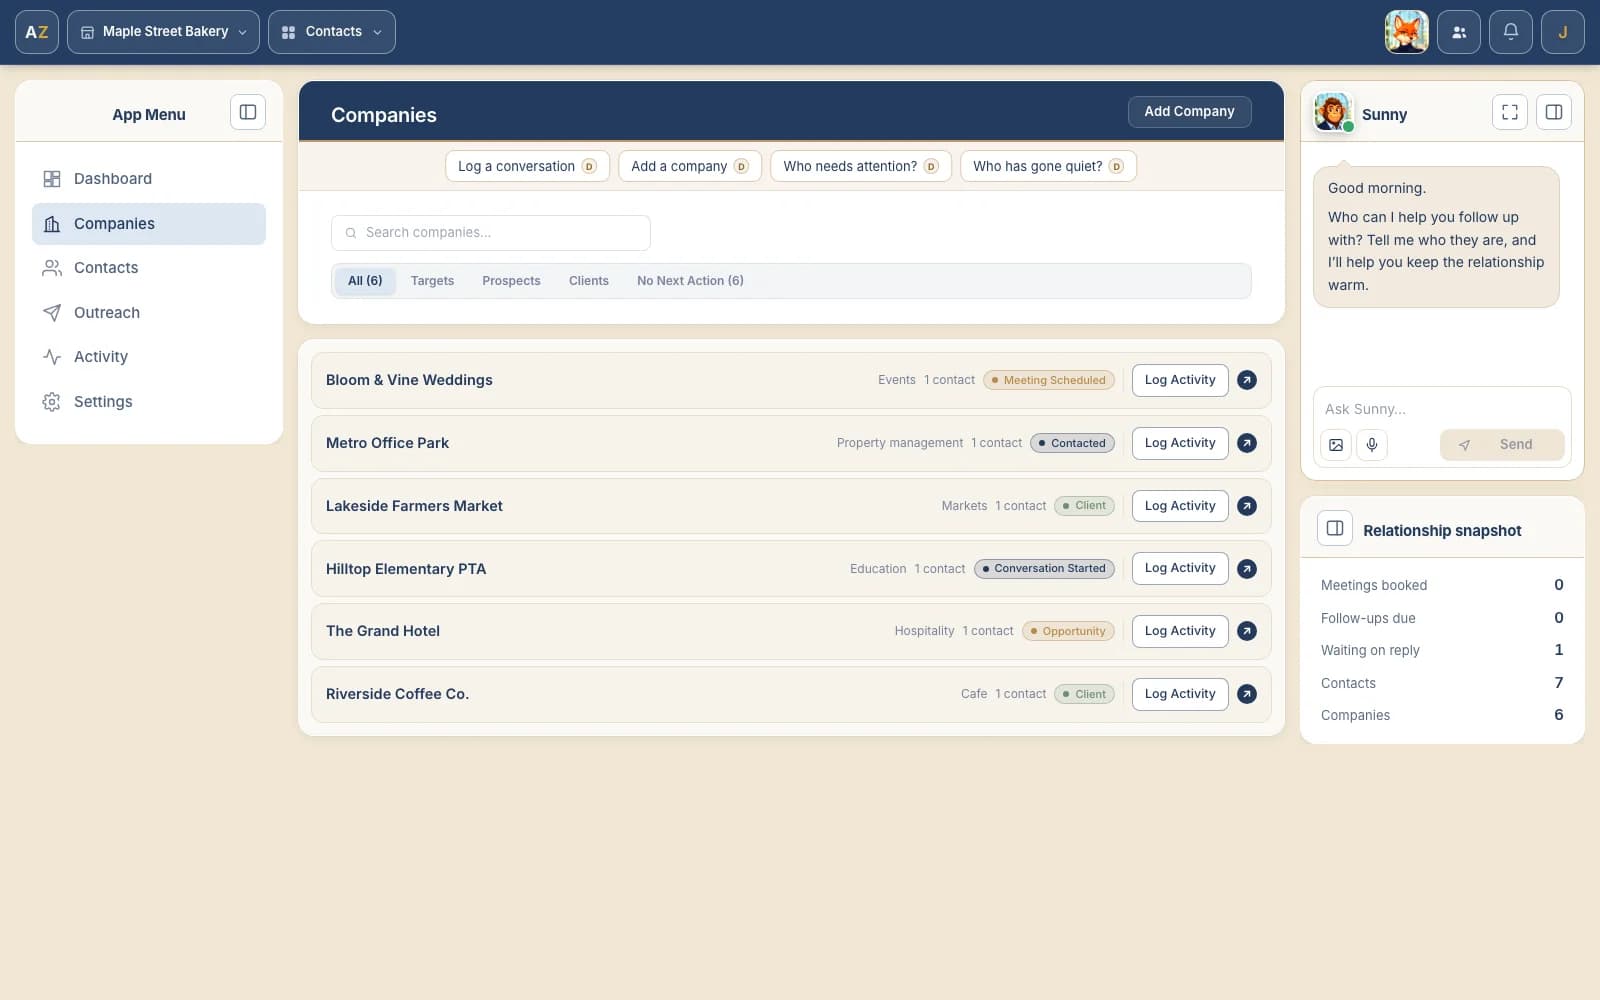This screenshot has height=1000, width=1600.
Task: Click the AZ logo icon
Action: click(x=37, y=32)
